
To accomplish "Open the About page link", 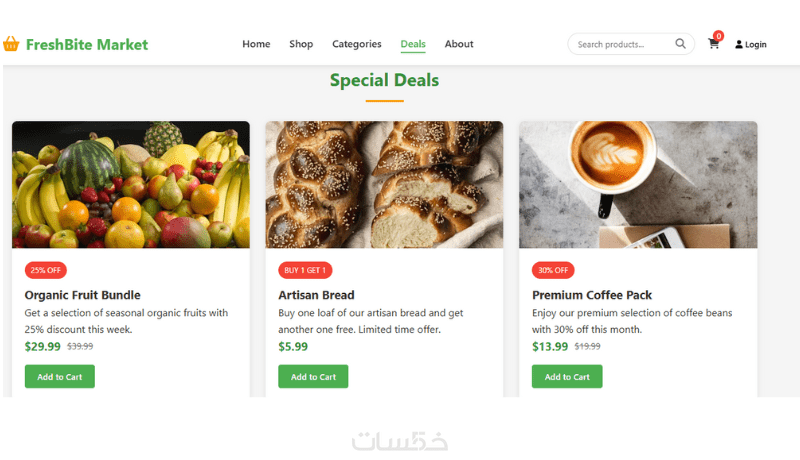I will (x=459, y=44).
